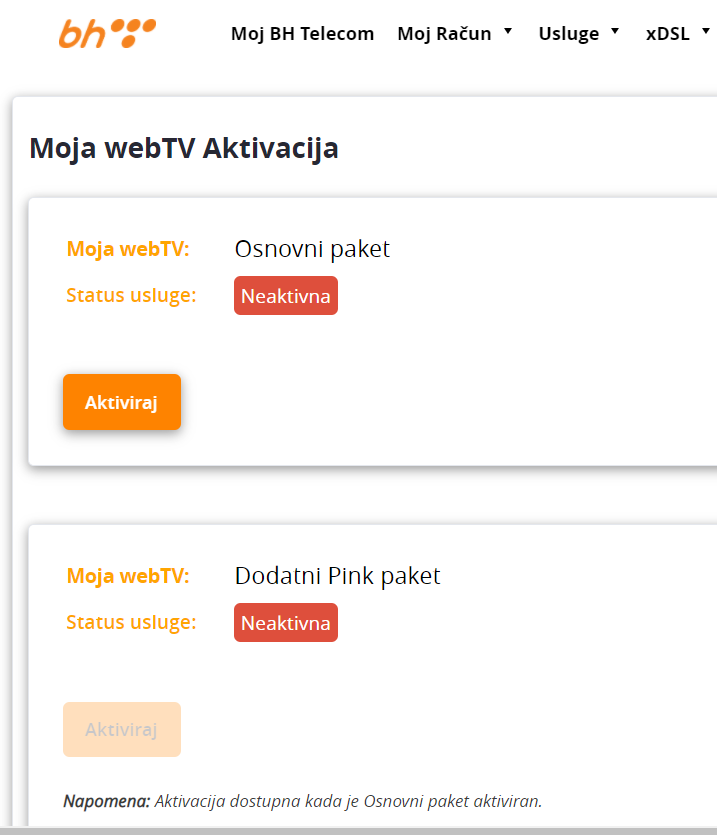Image resolution: width=717 pixels, height=835 pixels.
Task: Select the Dodatni Pink paket name text
Action: click(337, 576)
